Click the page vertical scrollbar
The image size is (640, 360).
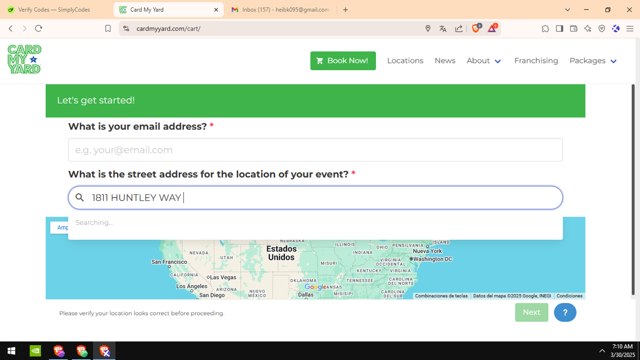coord(633,190)
